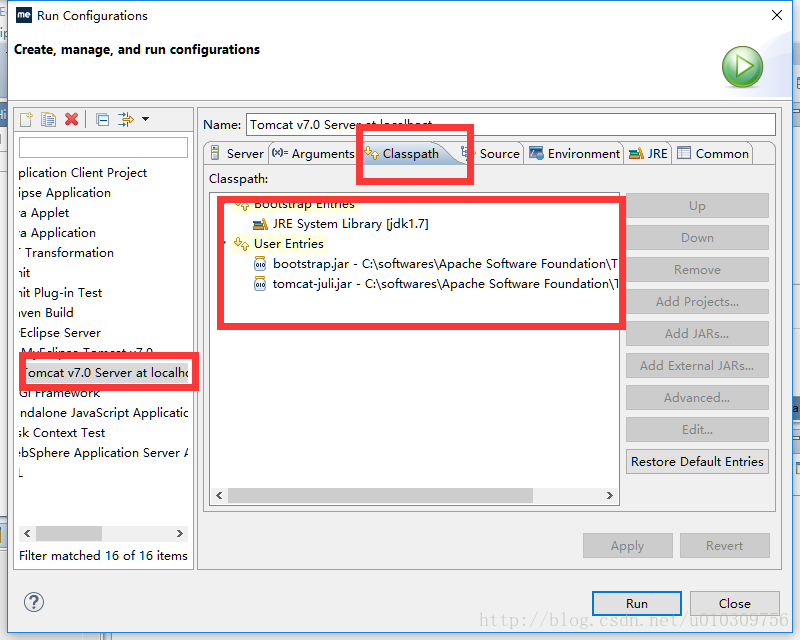Click the filter text input field
The width and height of the screenshot is (800, 640).
[103, 147]
